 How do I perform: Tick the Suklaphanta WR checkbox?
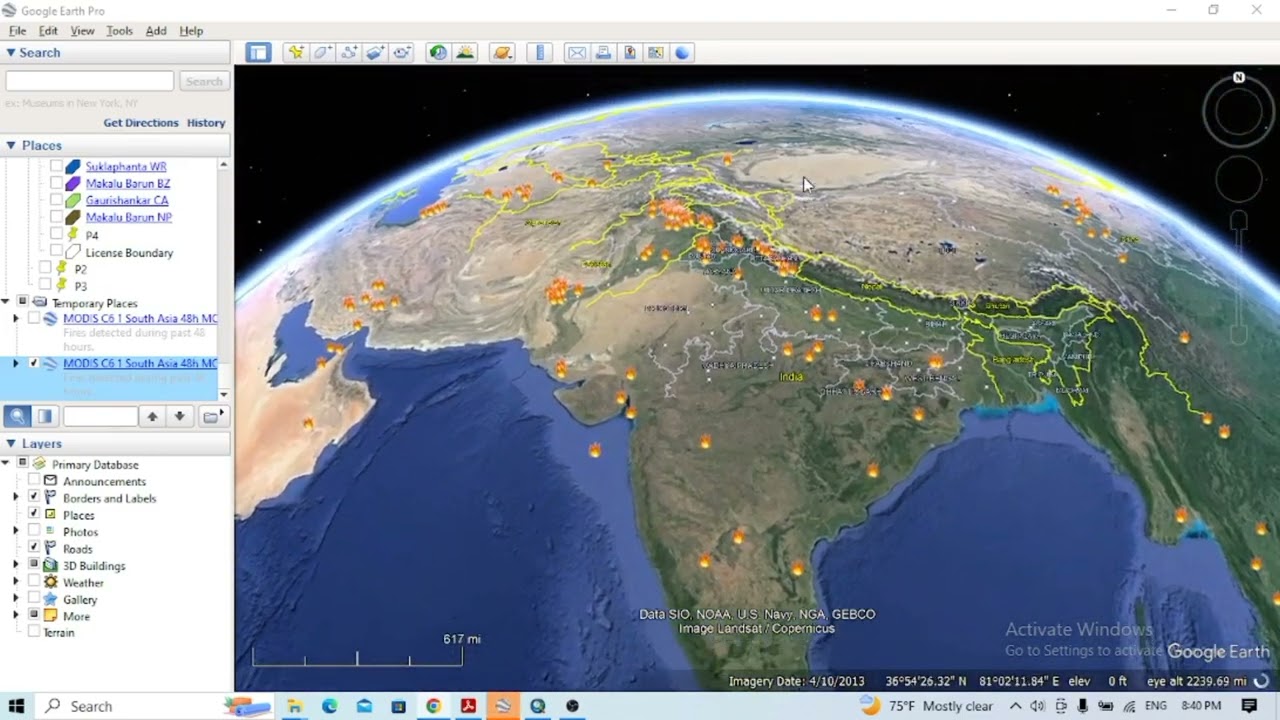pos(57,167)
